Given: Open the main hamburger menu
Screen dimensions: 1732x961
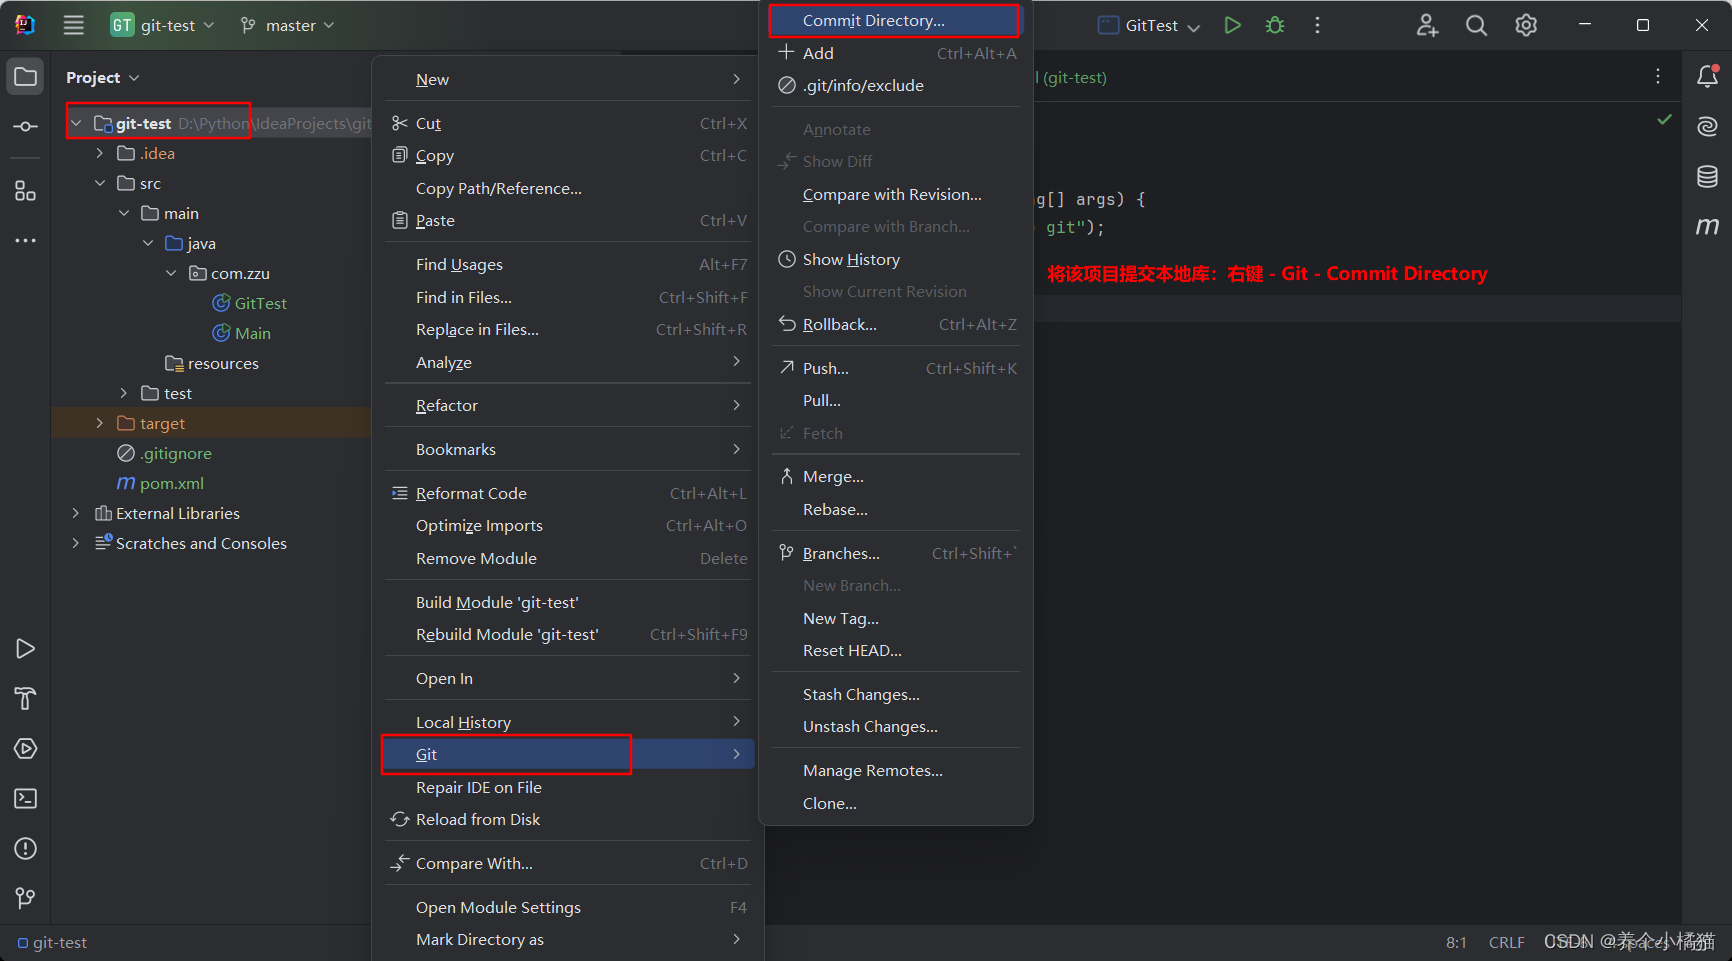Looking at the screenshot, I should (73, 25).
